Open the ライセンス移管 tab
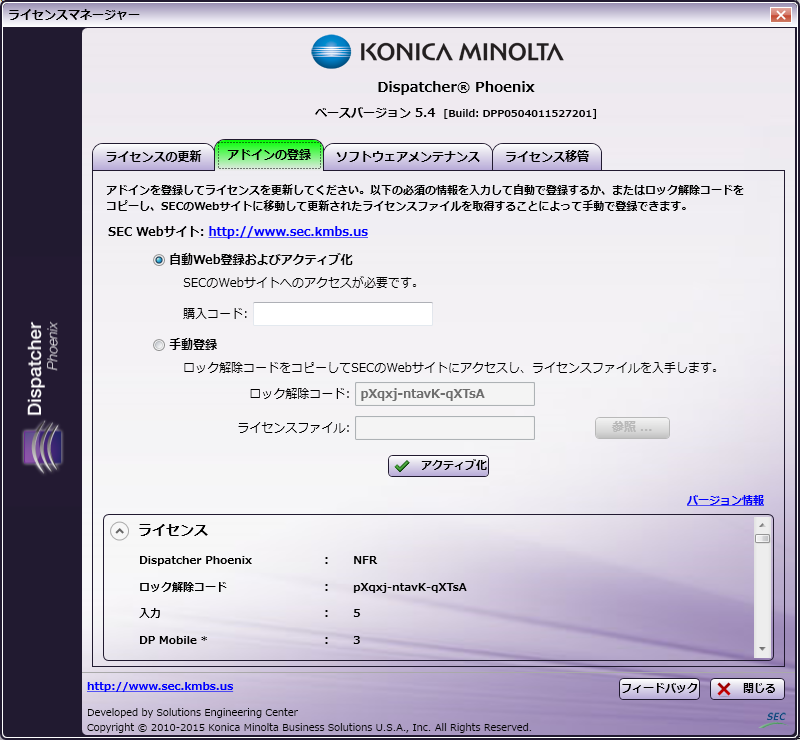This screenshot has height=740, width=800. [547, 157]
